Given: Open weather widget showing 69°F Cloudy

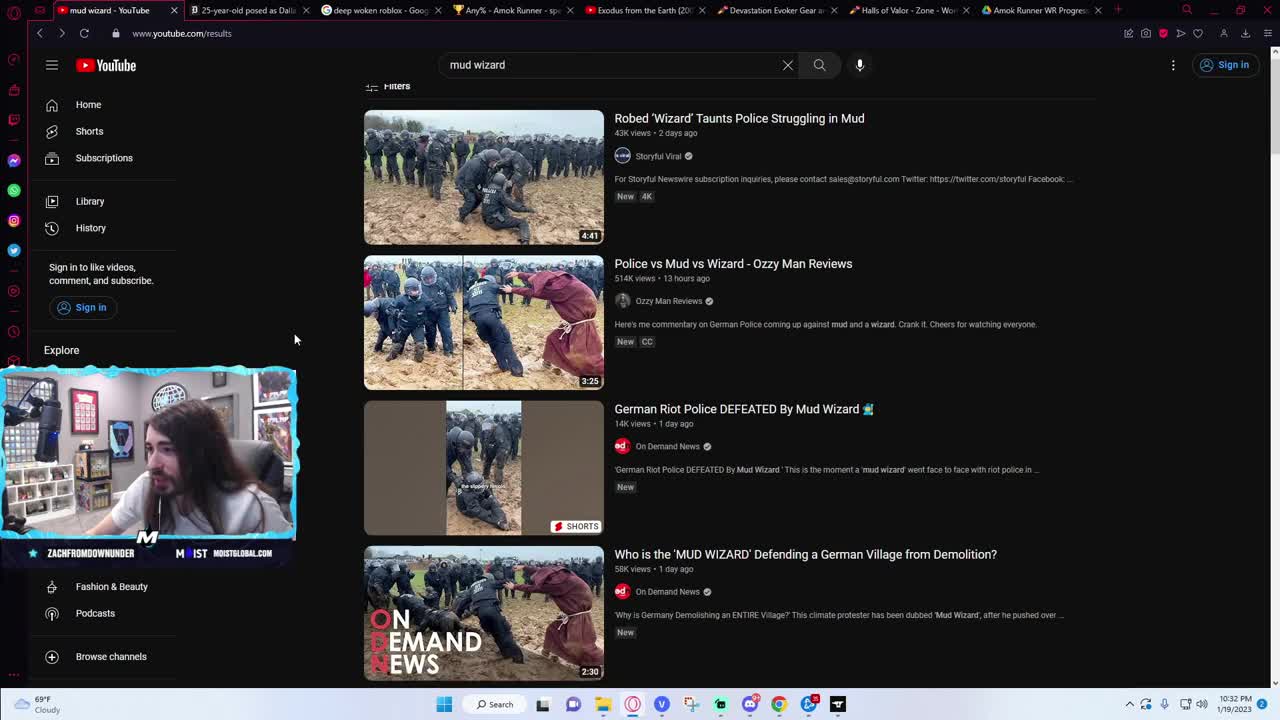Looking at the screenshot, I should [x=36, y=704].
